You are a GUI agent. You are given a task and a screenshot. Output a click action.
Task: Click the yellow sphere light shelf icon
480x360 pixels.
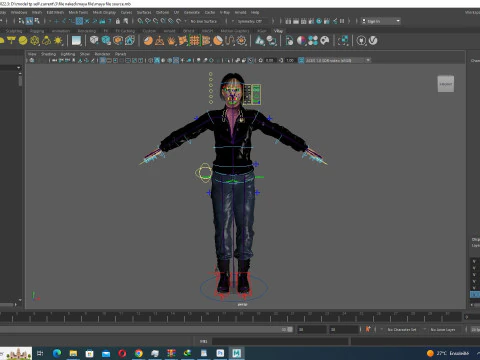tap(23, 41)
